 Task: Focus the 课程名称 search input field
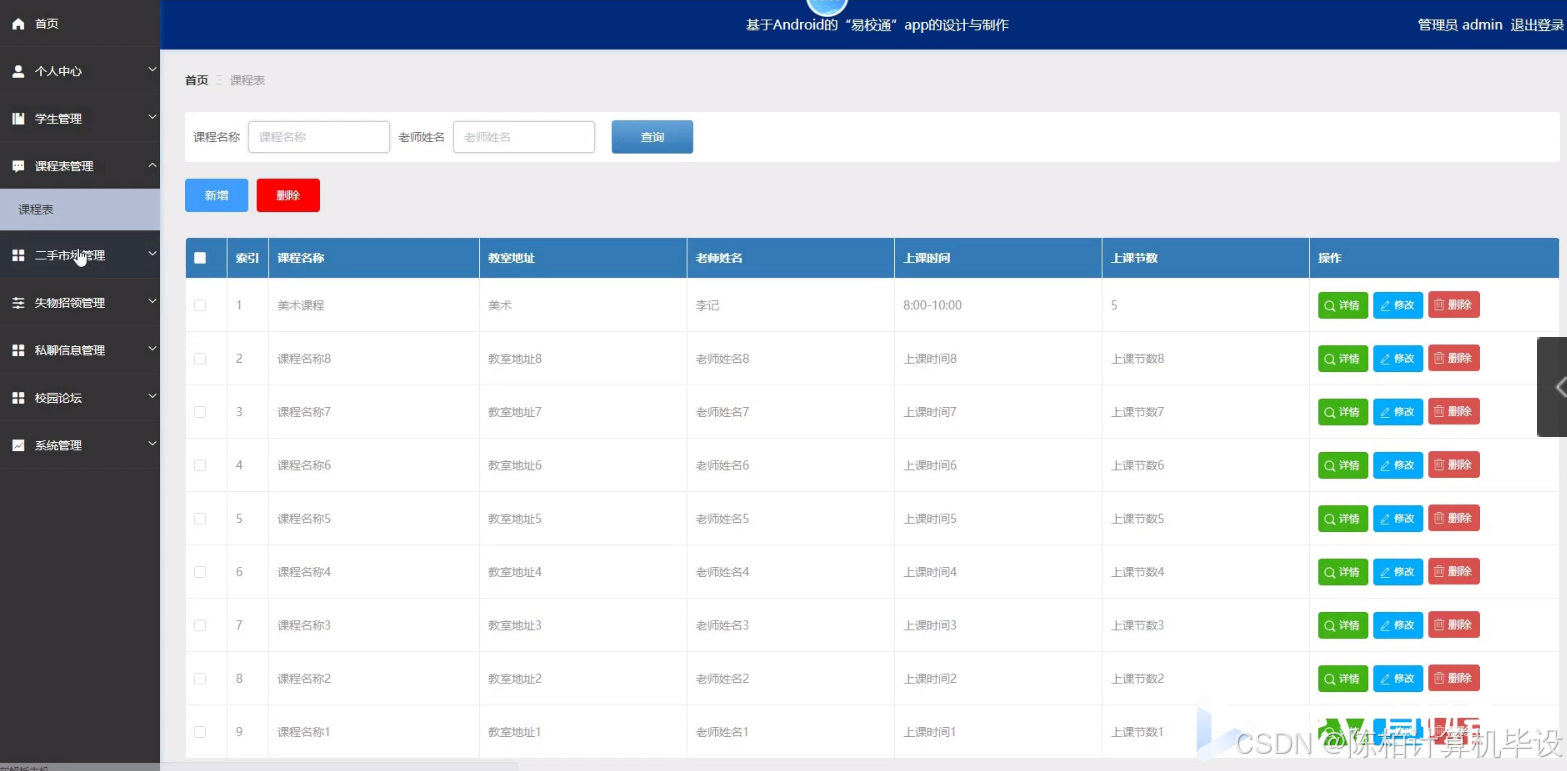[x=319, y=137]
